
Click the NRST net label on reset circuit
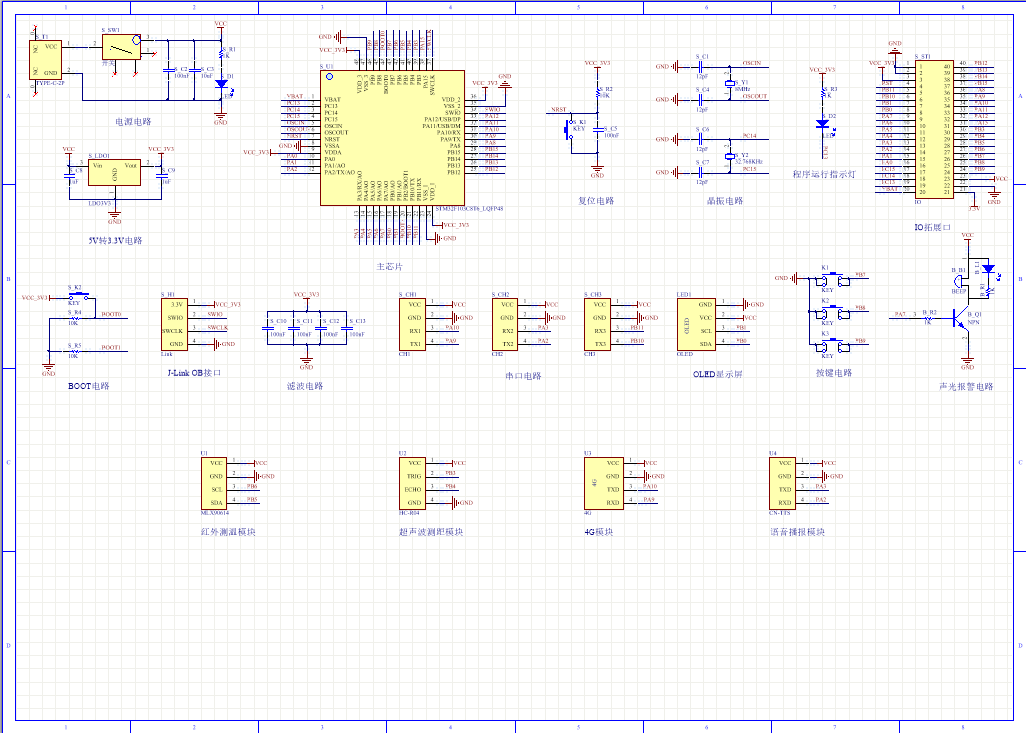pyautogui.click(x=559, y=109)
